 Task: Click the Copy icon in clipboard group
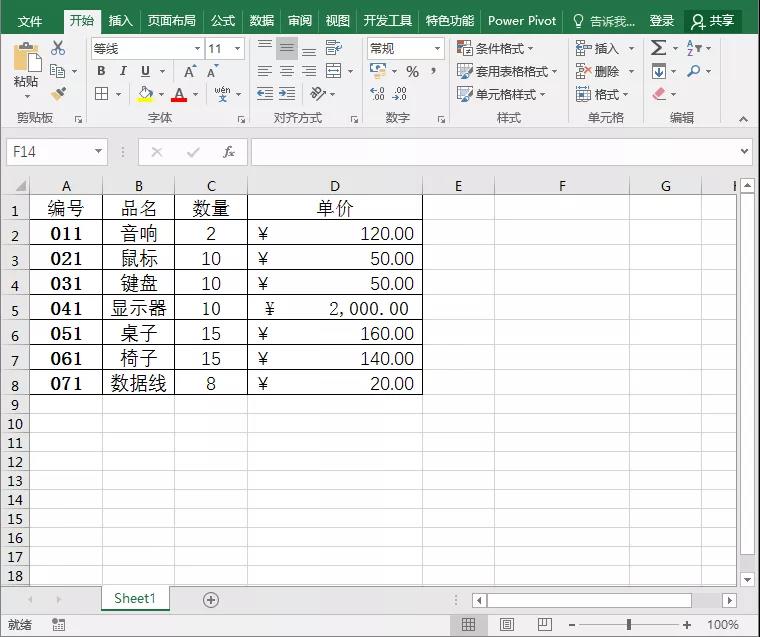pos(58,71)
